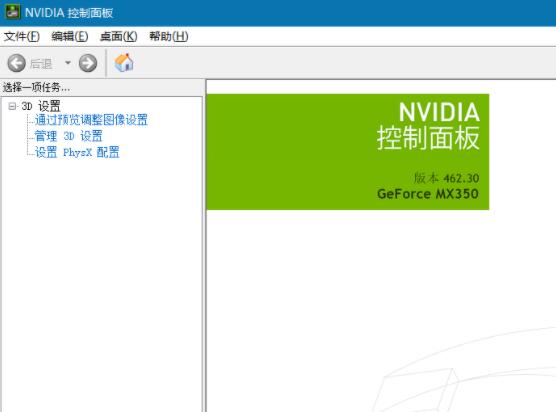The width and height of the screenshot is (556, 412).
Task: Click the NVIDIA app icon in title bar
Action: pos(12,12)
